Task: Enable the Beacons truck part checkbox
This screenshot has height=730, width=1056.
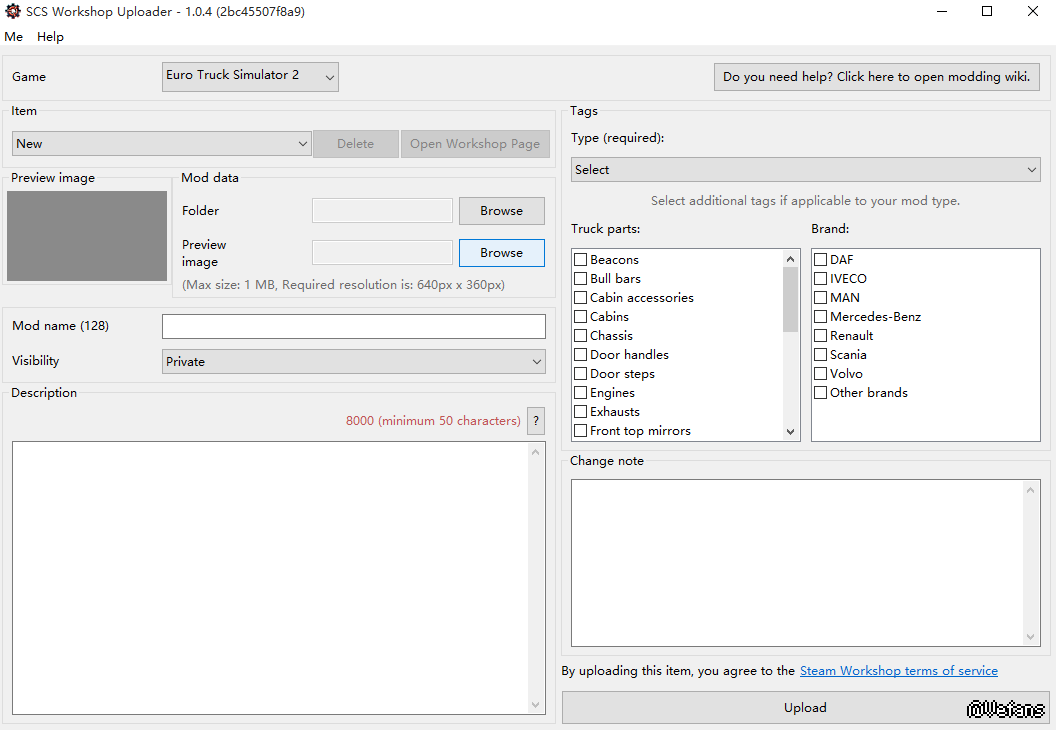Action: click(x=580, y=260)
